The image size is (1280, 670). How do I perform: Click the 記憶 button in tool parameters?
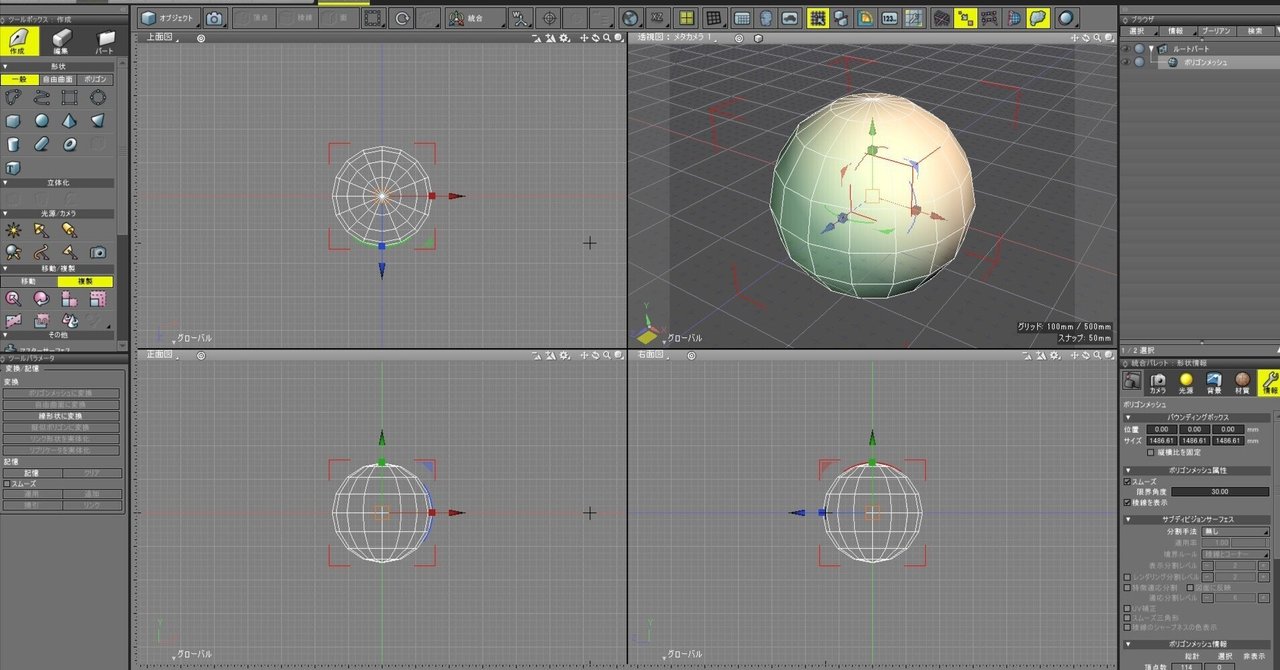[31, 474]
